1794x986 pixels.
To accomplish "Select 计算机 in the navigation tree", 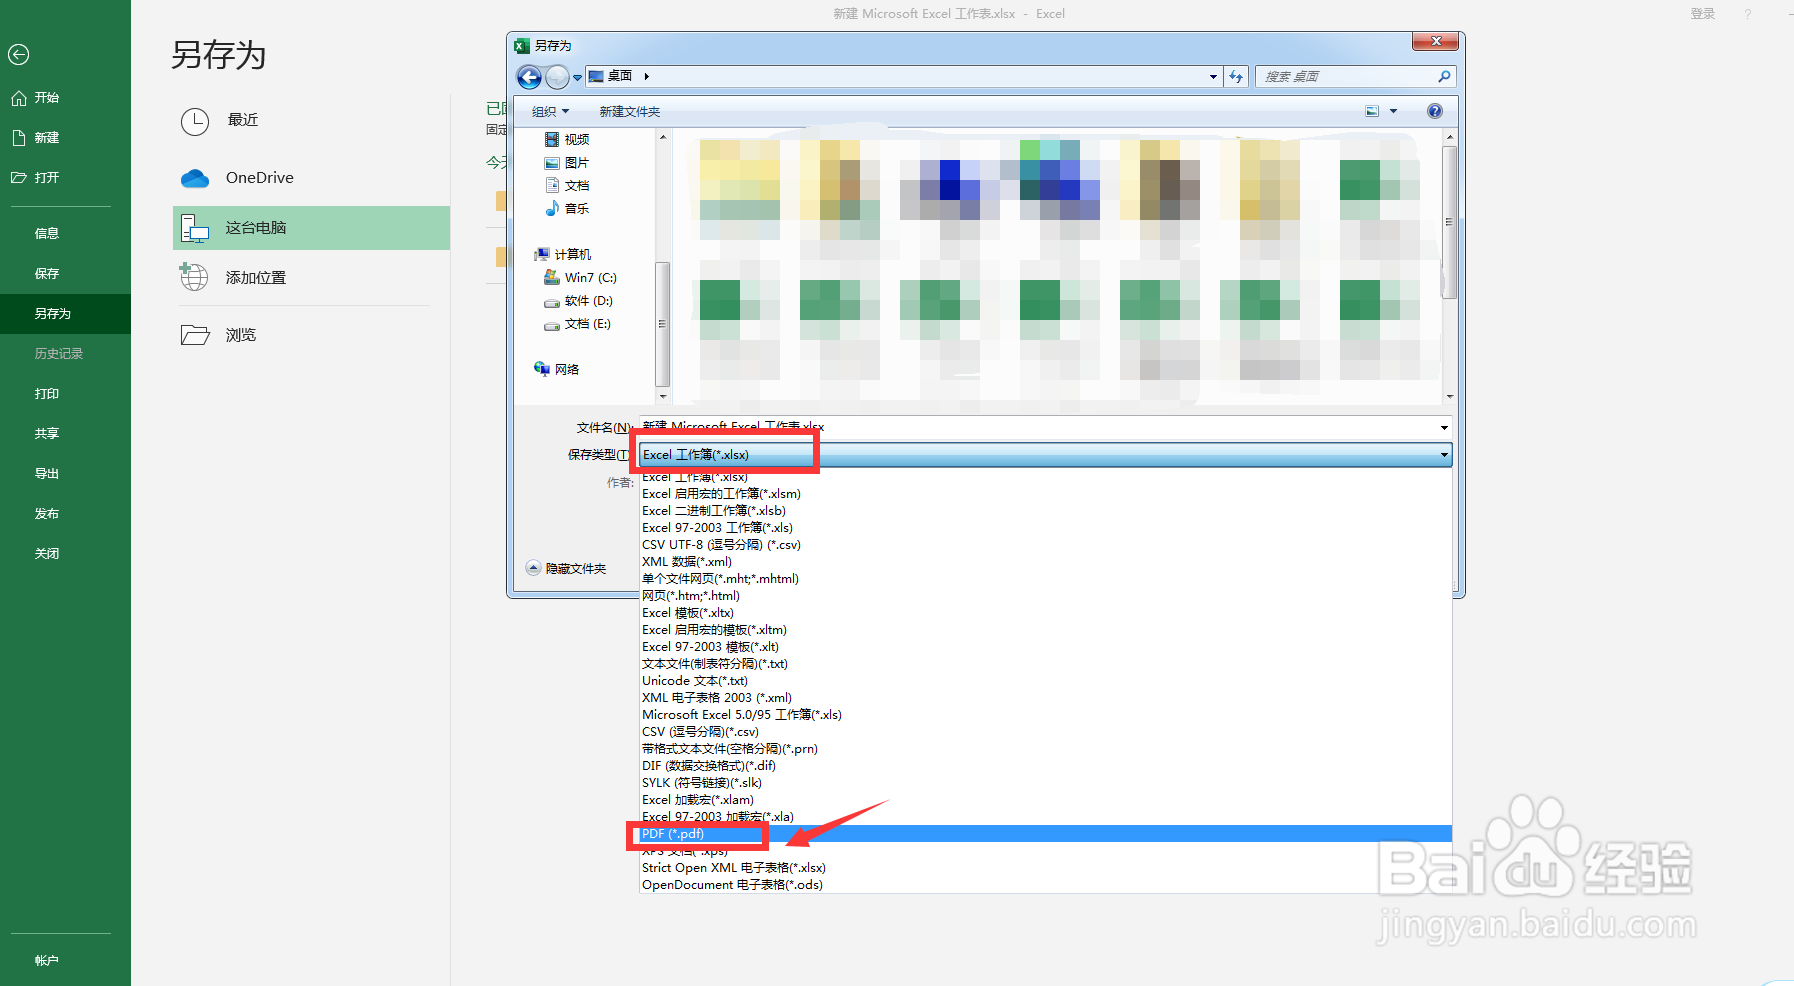I will click(x=571, y=255).
